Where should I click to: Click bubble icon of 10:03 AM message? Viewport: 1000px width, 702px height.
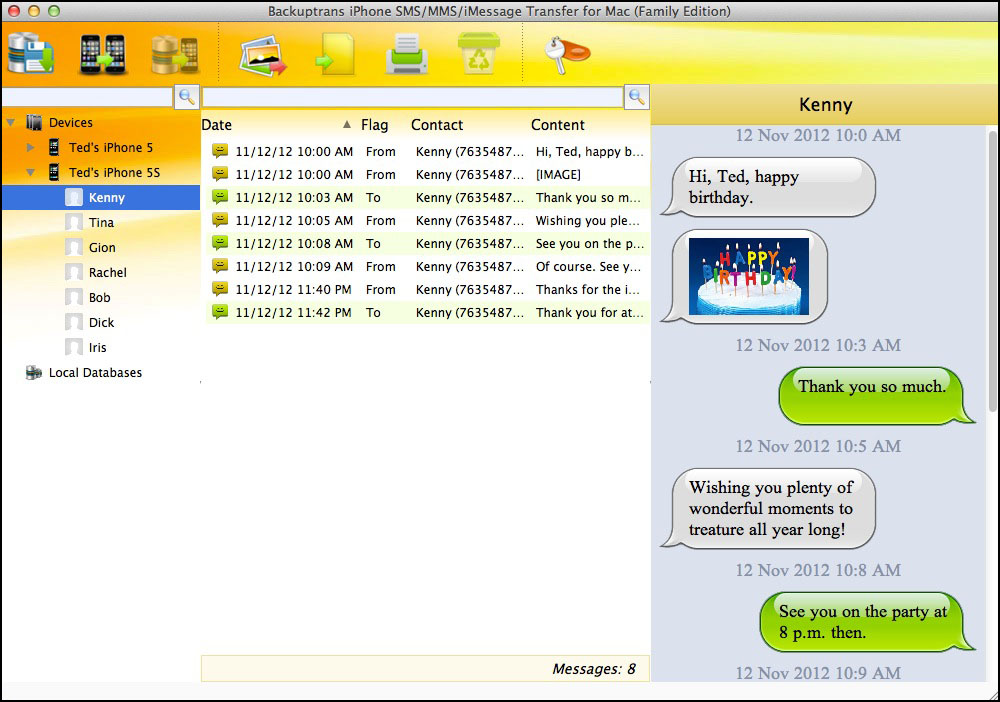click(220, 196)
